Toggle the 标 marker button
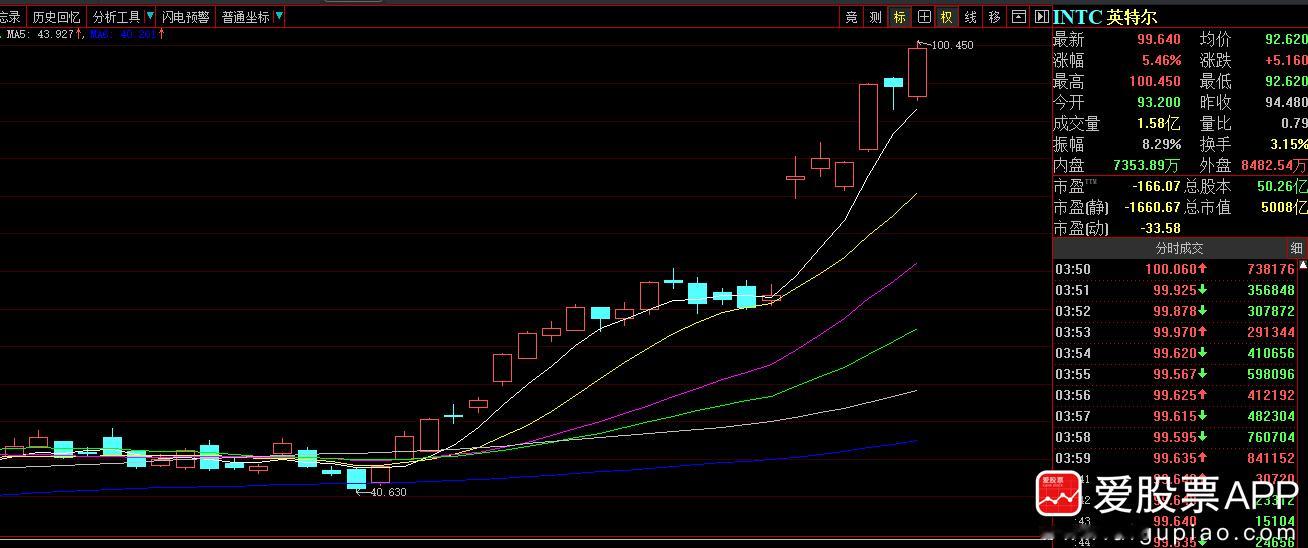 899,17
